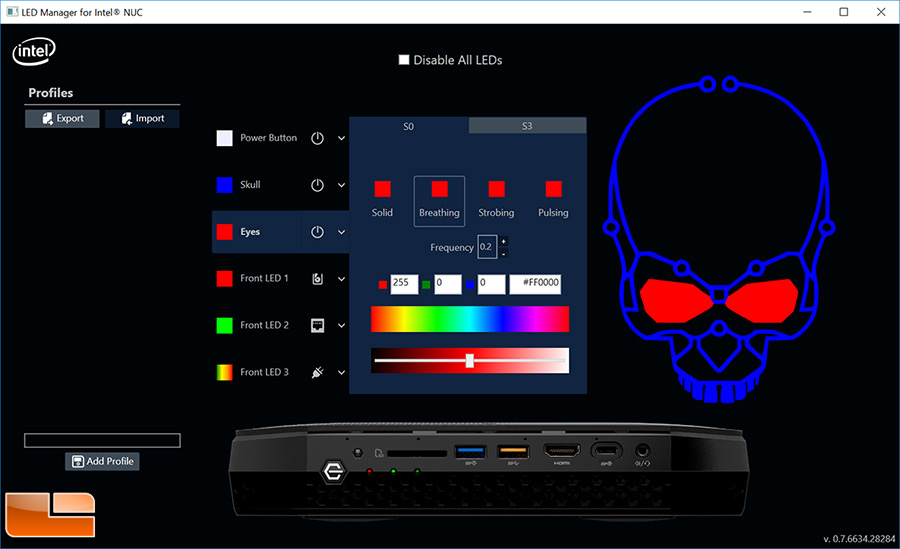The width and height of the screenshot is (900, 549).
Task: Expand the Front LED 1 dropdown chevron
Action: pyautogui.click(x=342, y=279)
